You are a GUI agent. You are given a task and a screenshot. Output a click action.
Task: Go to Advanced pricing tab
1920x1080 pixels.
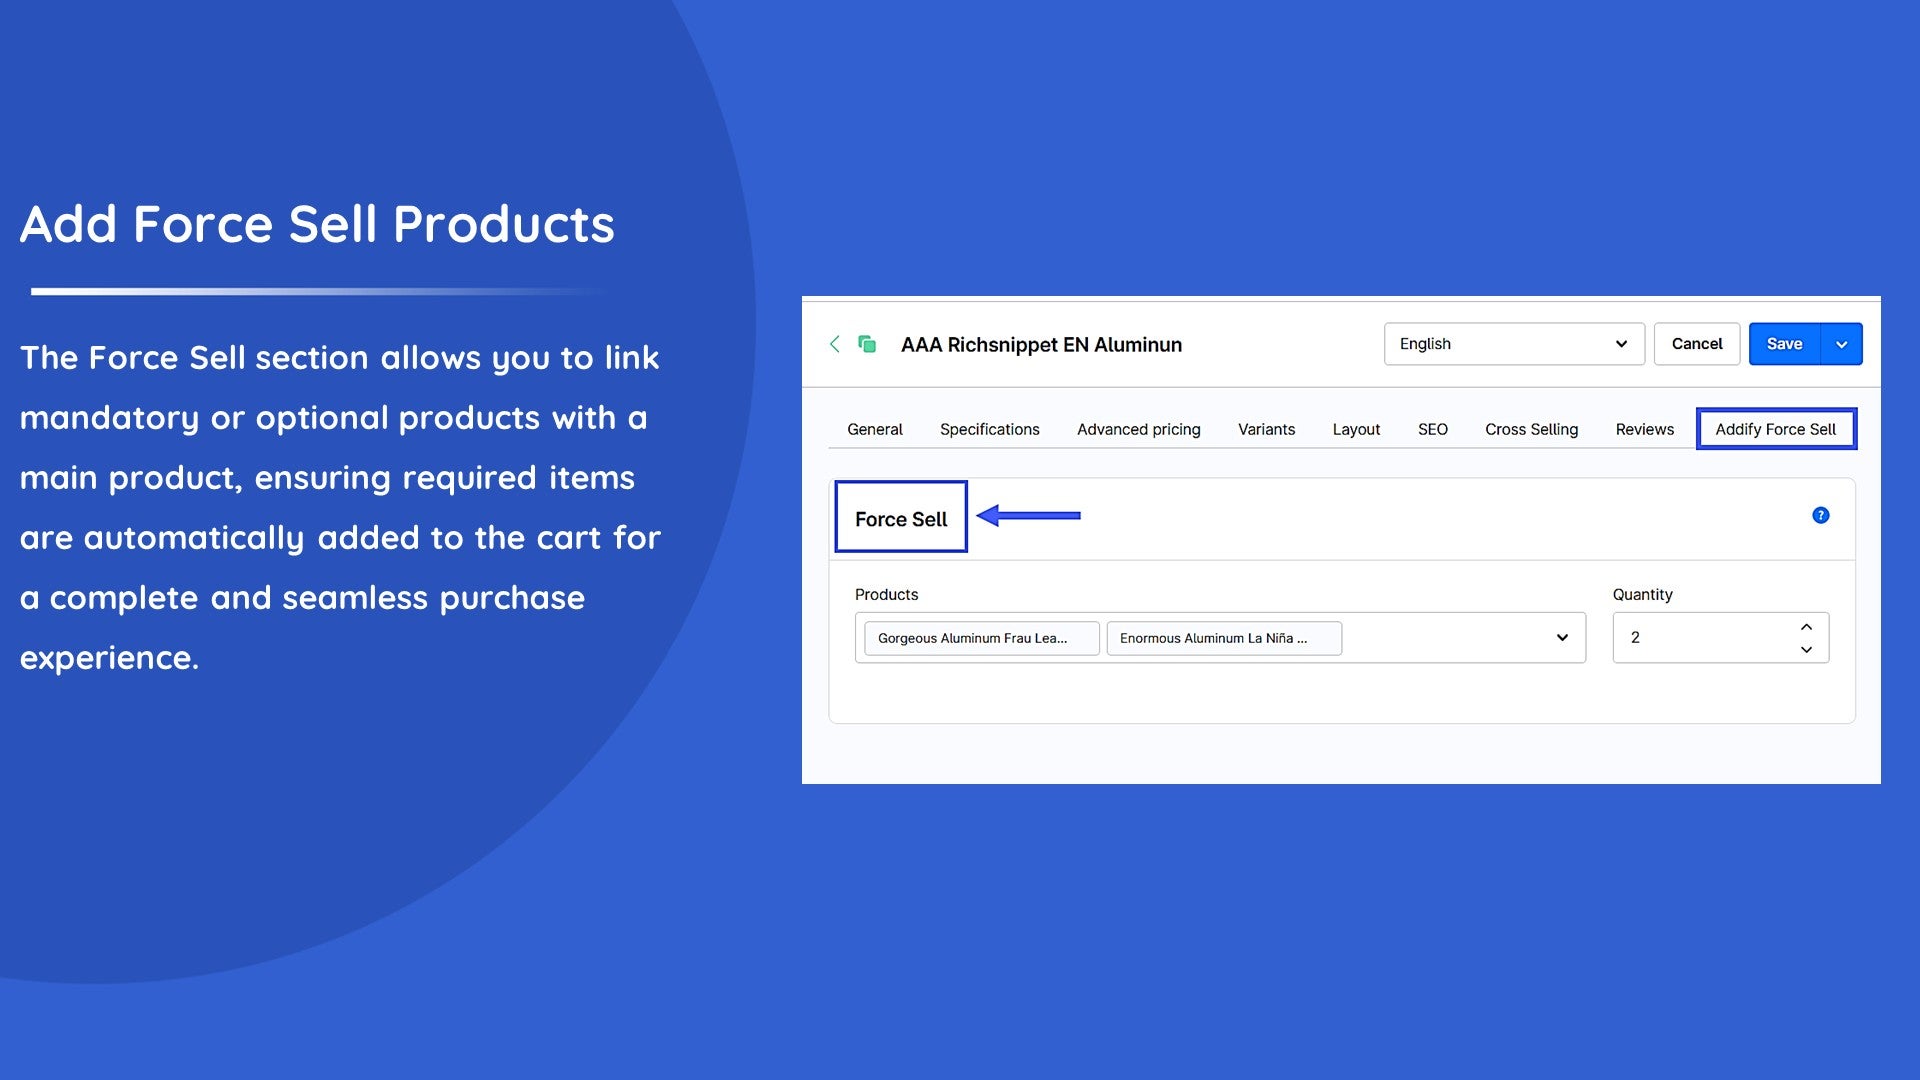[1138, 429]
